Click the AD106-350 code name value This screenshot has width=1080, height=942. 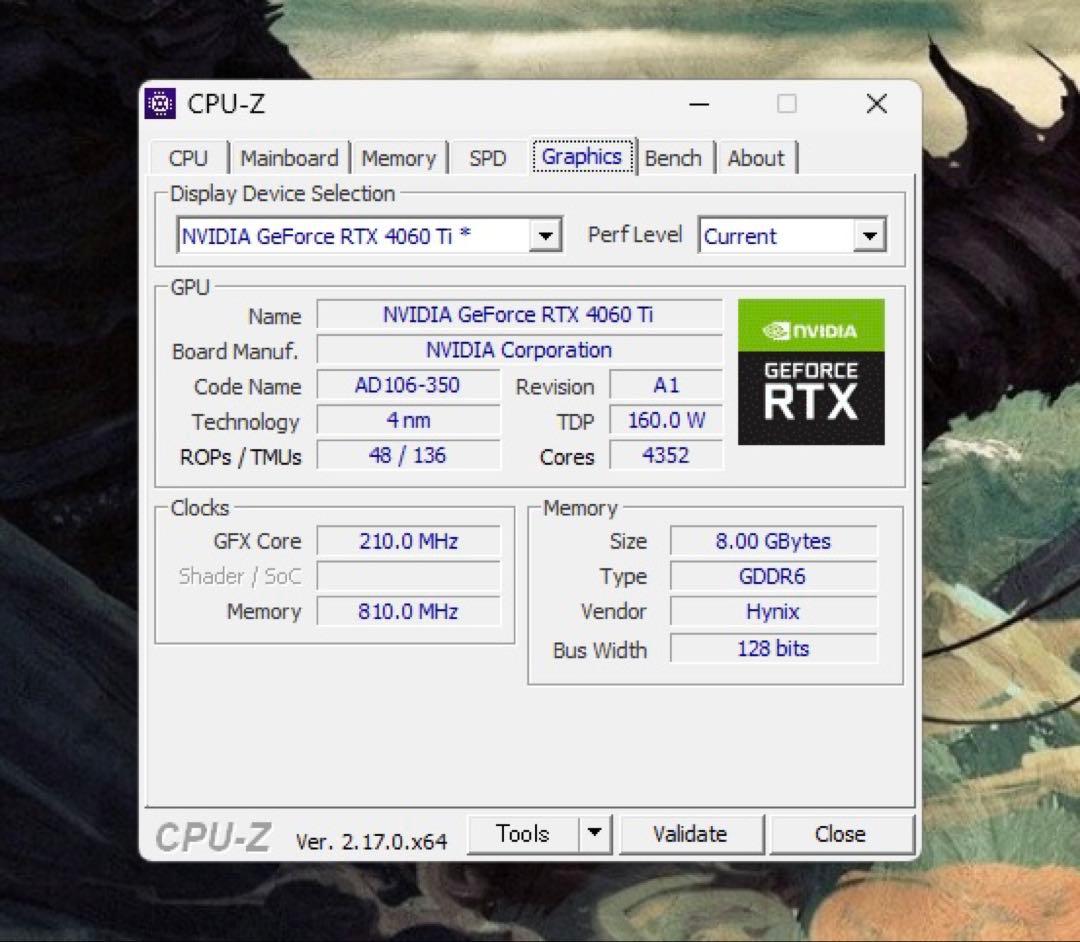pyautogui.click(x=408, y=385)
